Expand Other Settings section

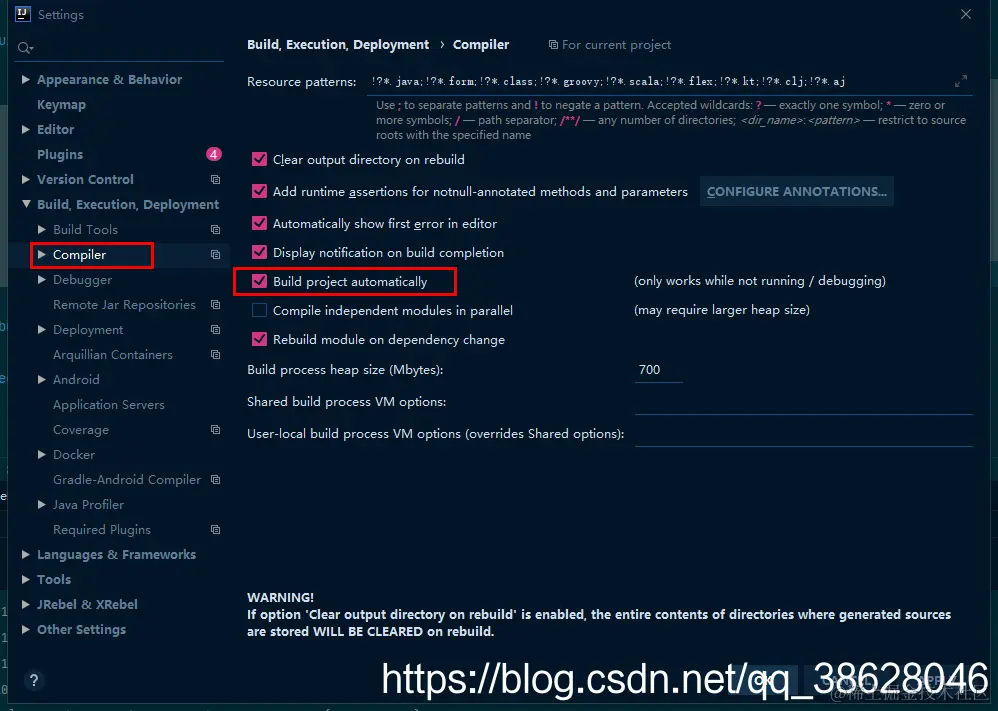pyautogui.click(x=25, y=630)
